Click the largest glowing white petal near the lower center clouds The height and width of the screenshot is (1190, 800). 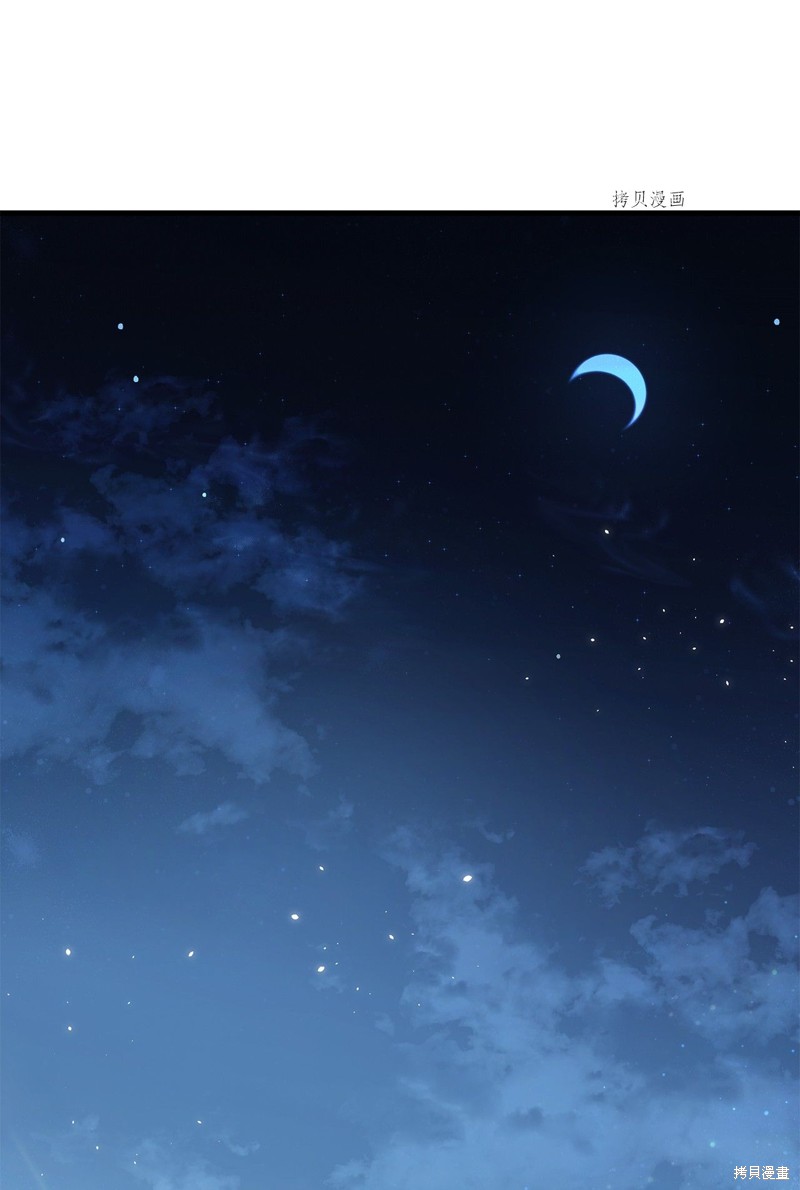click(467, 878)
